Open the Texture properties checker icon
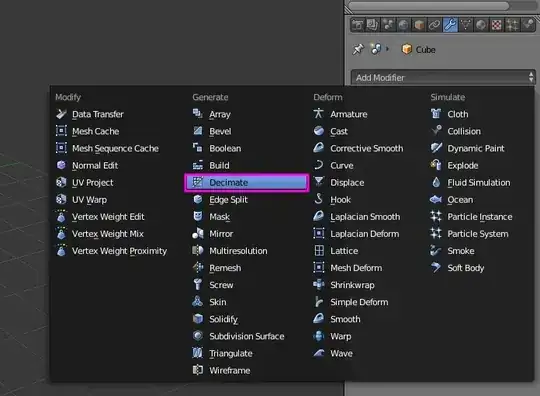Image resolution: width=540 pixels, height=396 pixels. pos(497,25)
